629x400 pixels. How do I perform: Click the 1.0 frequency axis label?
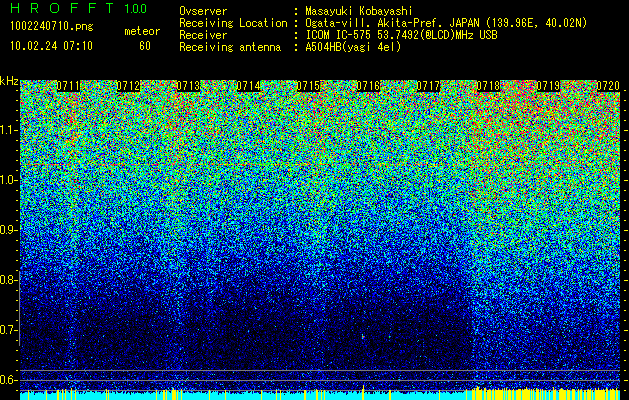9,180
